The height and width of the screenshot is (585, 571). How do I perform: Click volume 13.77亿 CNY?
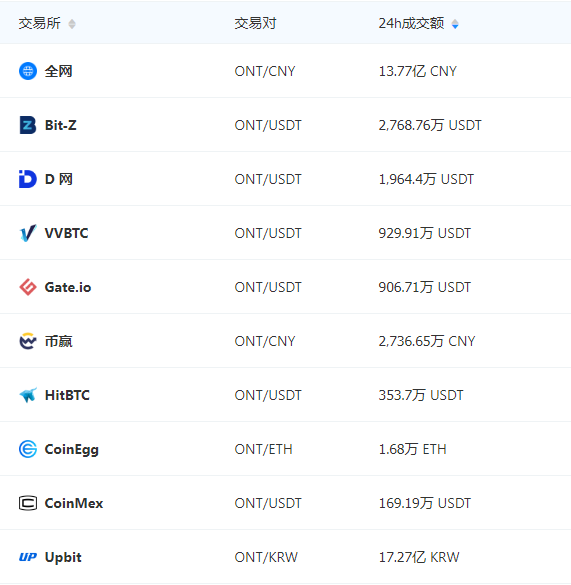click(418, 71)
